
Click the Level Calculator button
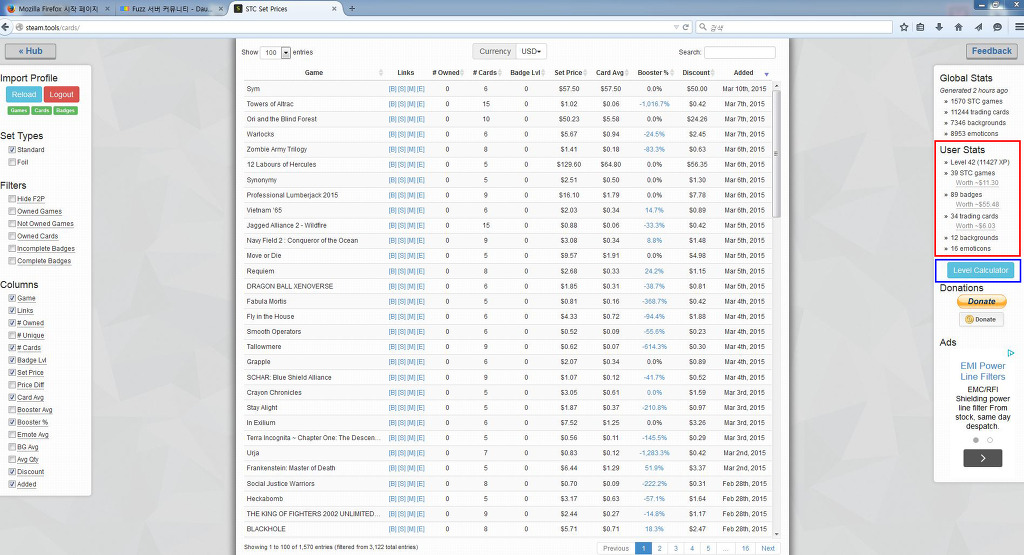click(980, 270)
